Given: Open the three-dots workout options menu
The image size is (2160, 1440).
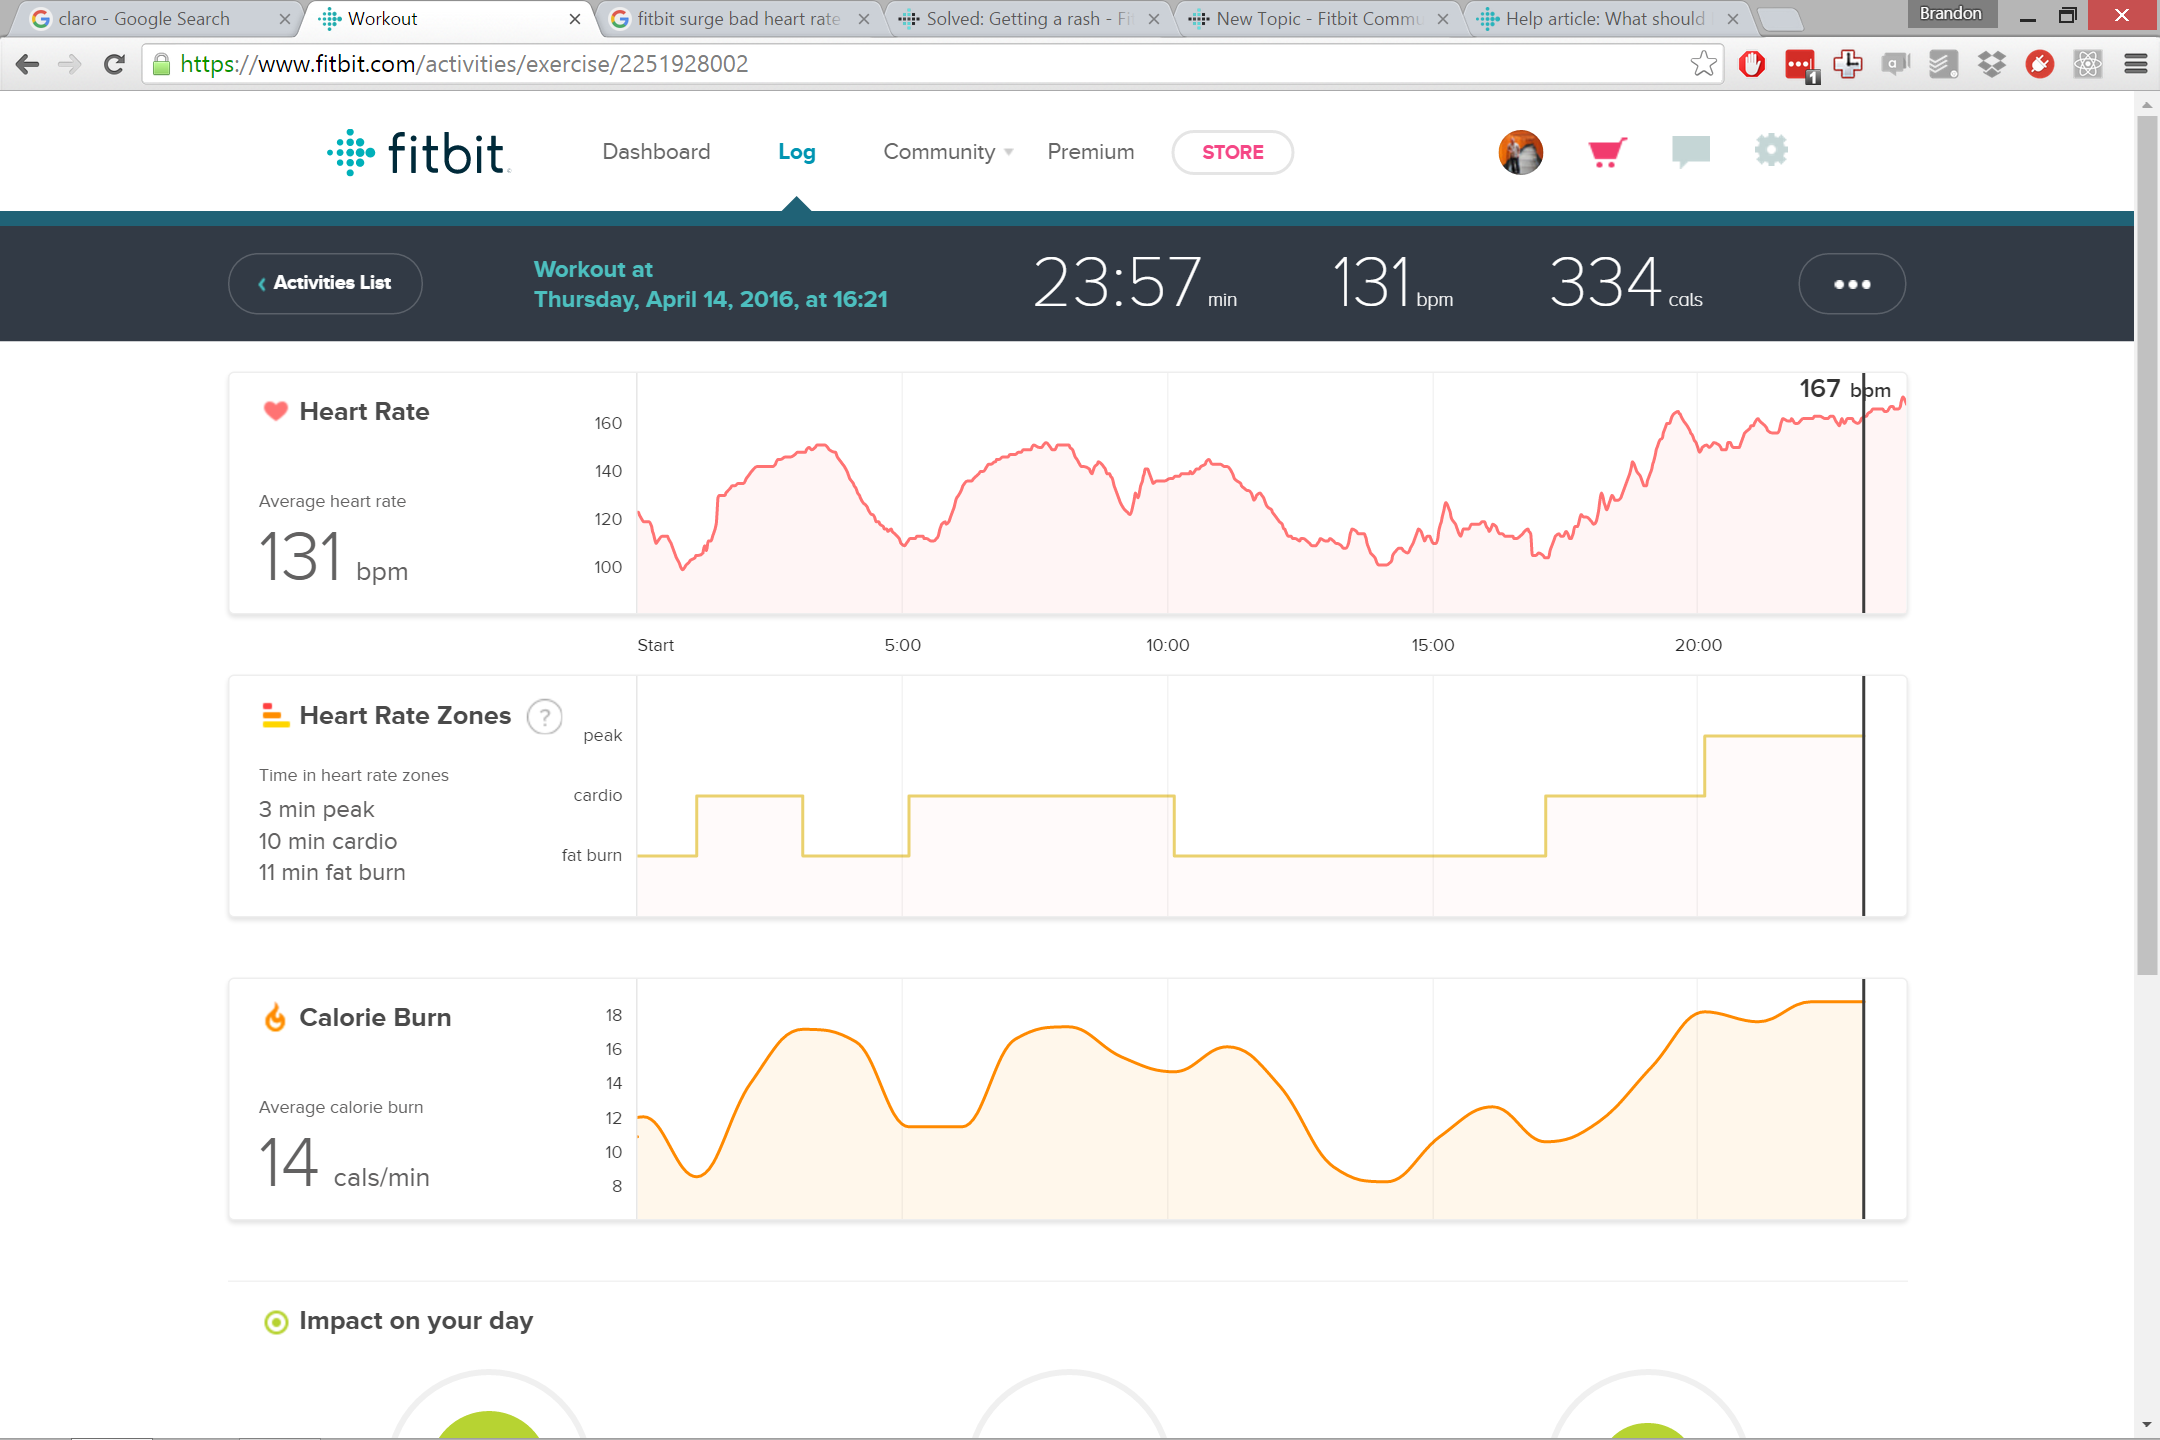Looking at the screenshot, I should [x=1851, y=284].
